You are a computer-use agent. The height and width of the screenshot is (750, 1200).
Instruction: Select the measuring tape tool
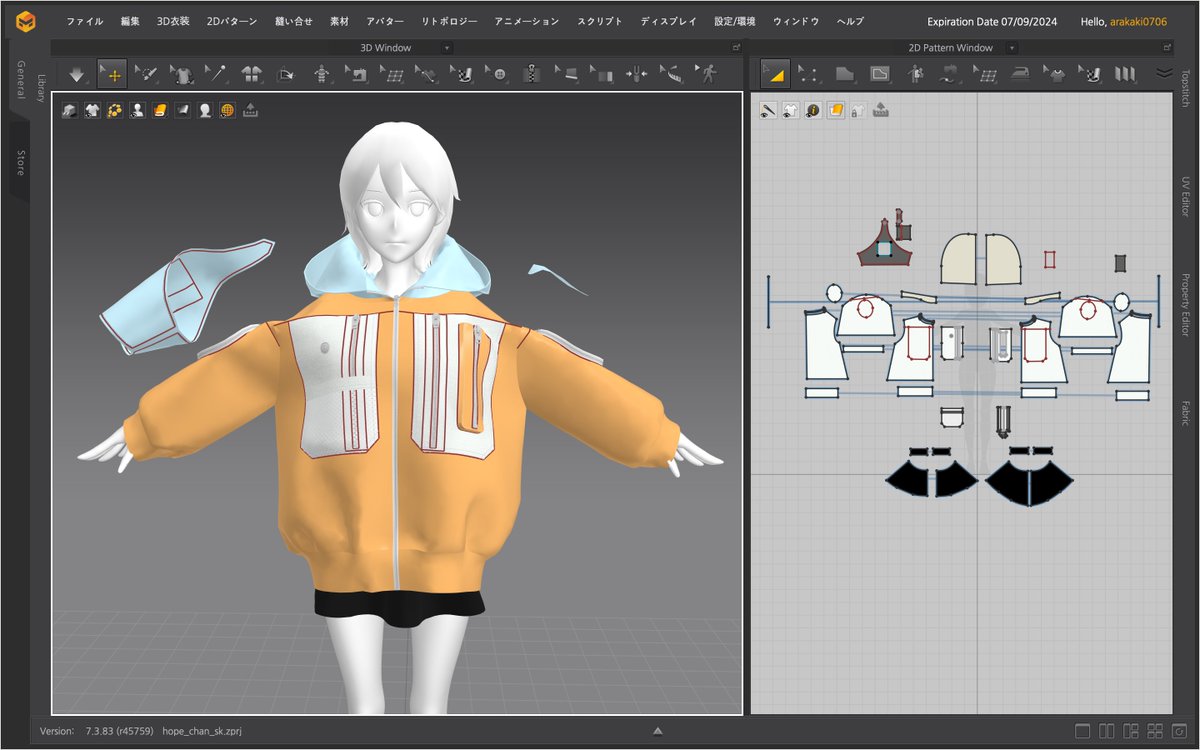tap(672, 74)
